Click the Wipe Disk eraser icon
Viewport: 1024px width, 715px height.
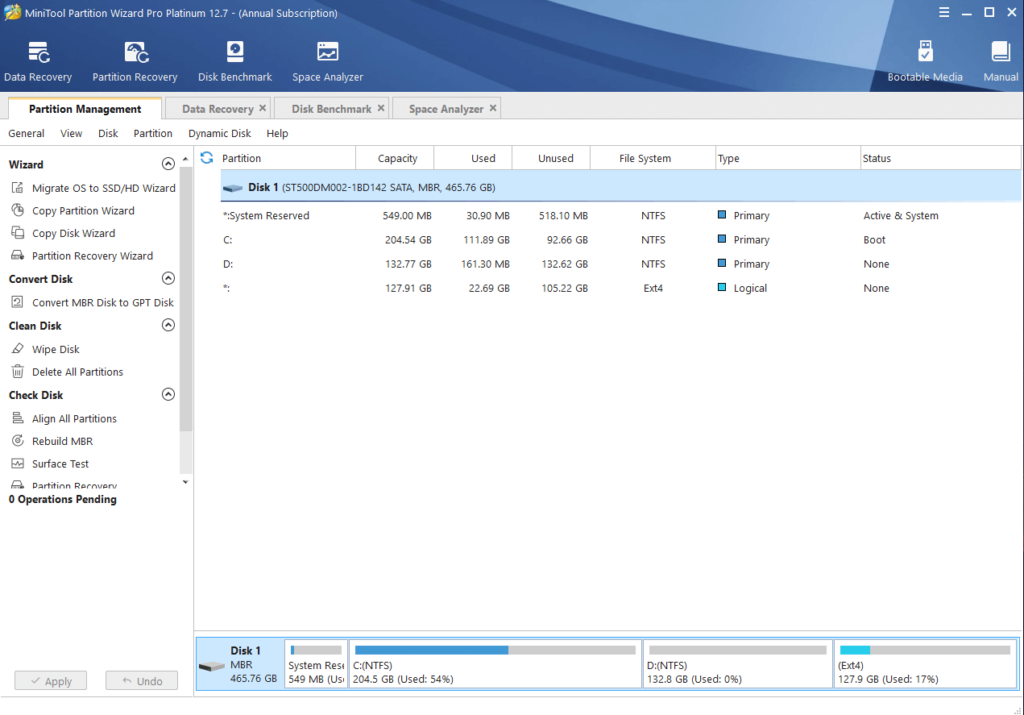point(18,349)
